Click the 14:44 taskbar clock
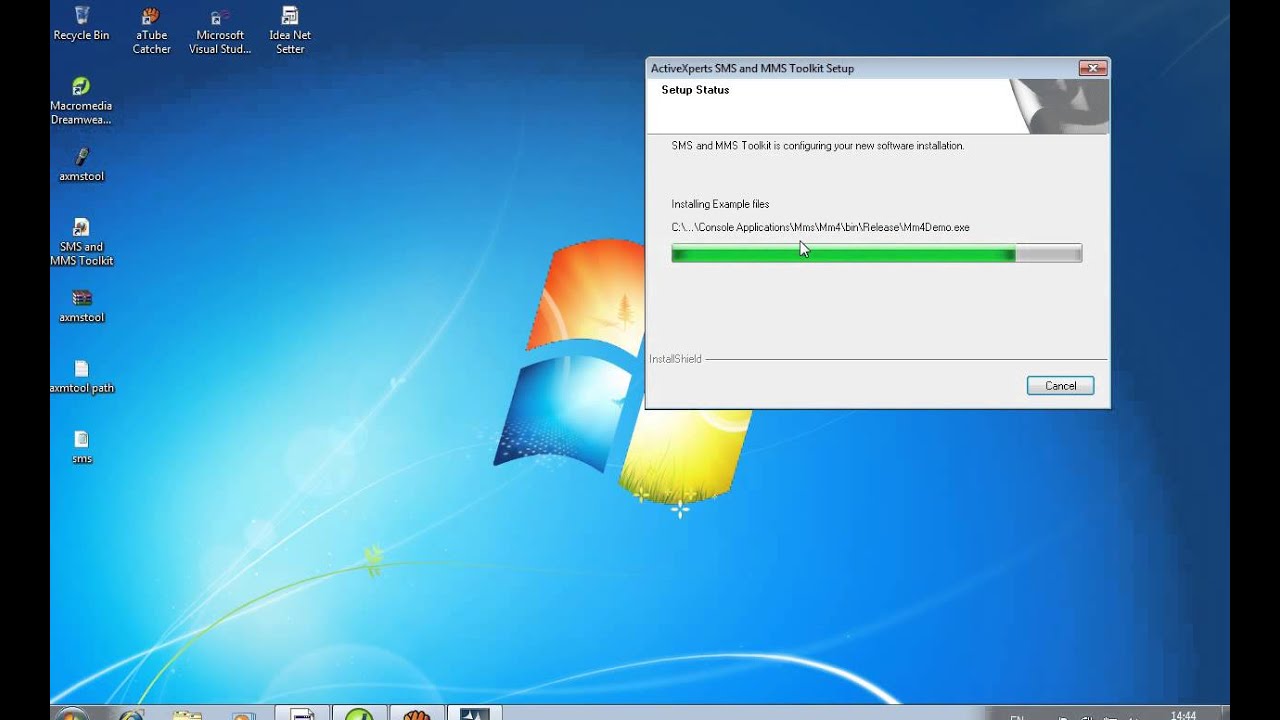 tap(1183, 715)
